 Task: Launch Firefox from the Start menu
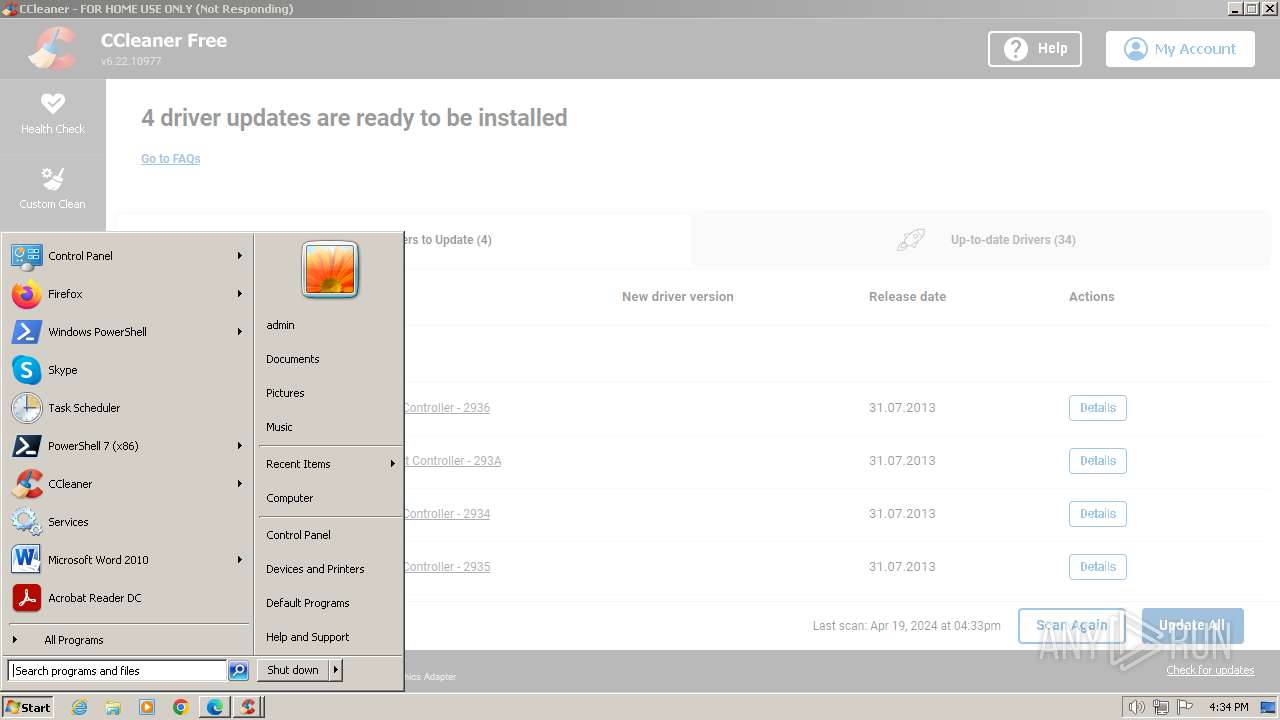click(128, 294)
